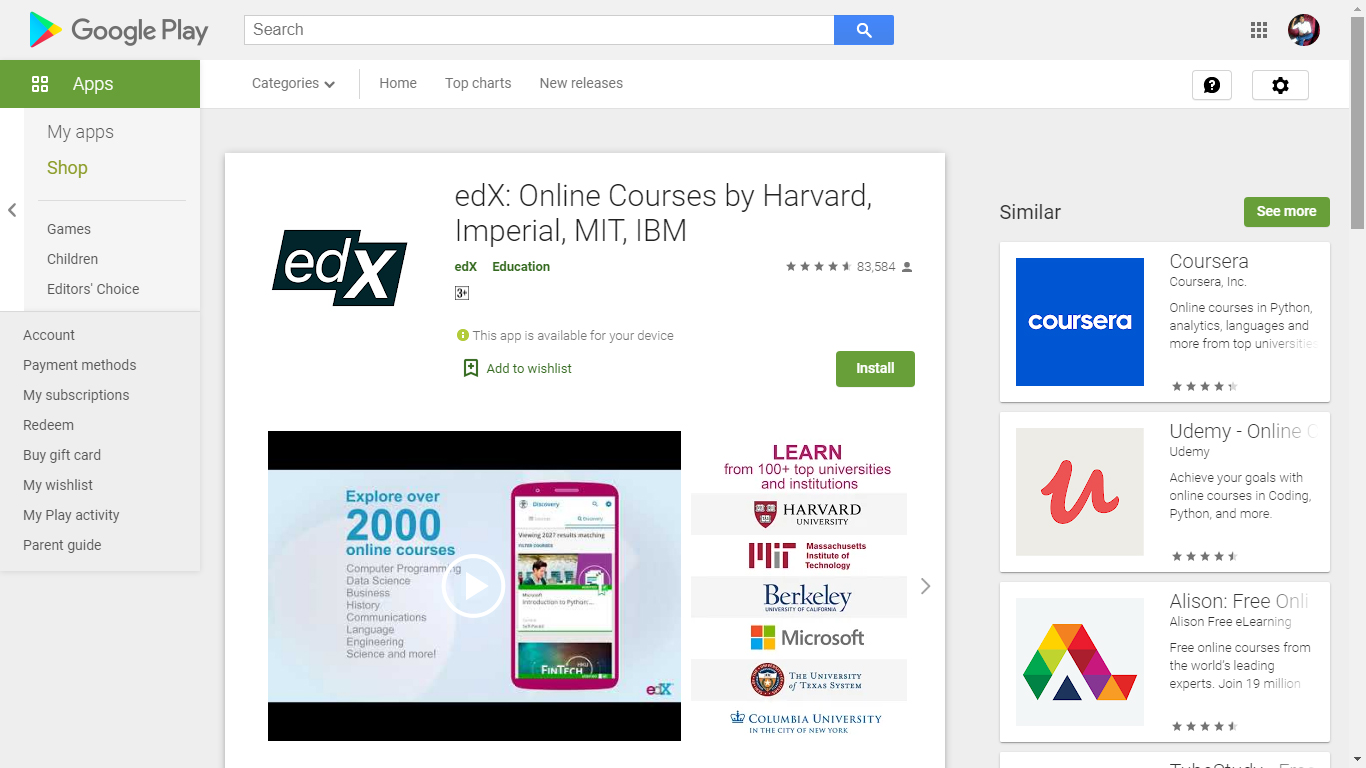Open the help question mark button

pyautogui.click(x=1212, y=85)
